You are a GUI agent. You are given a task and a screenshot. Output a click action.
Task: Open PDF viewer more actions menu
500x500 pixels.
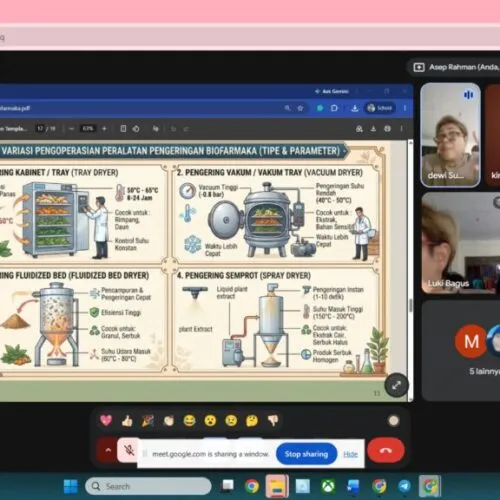pos(401,129)
